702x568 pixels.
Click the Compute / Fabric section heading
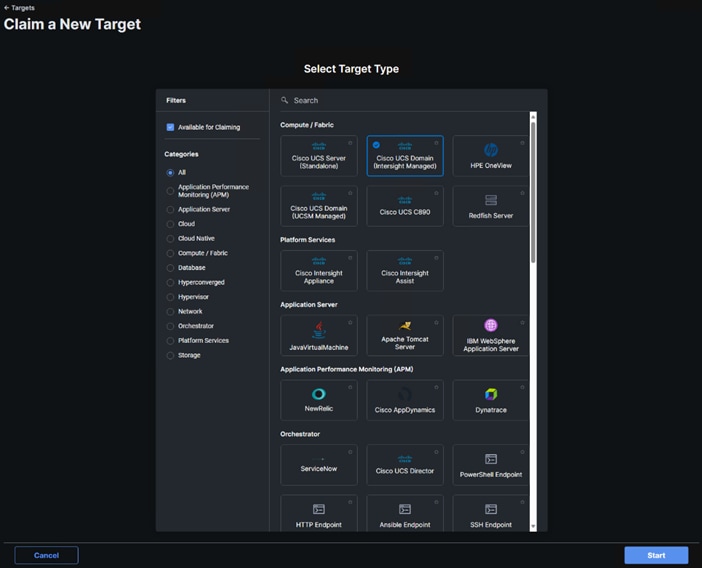[307, 125]
